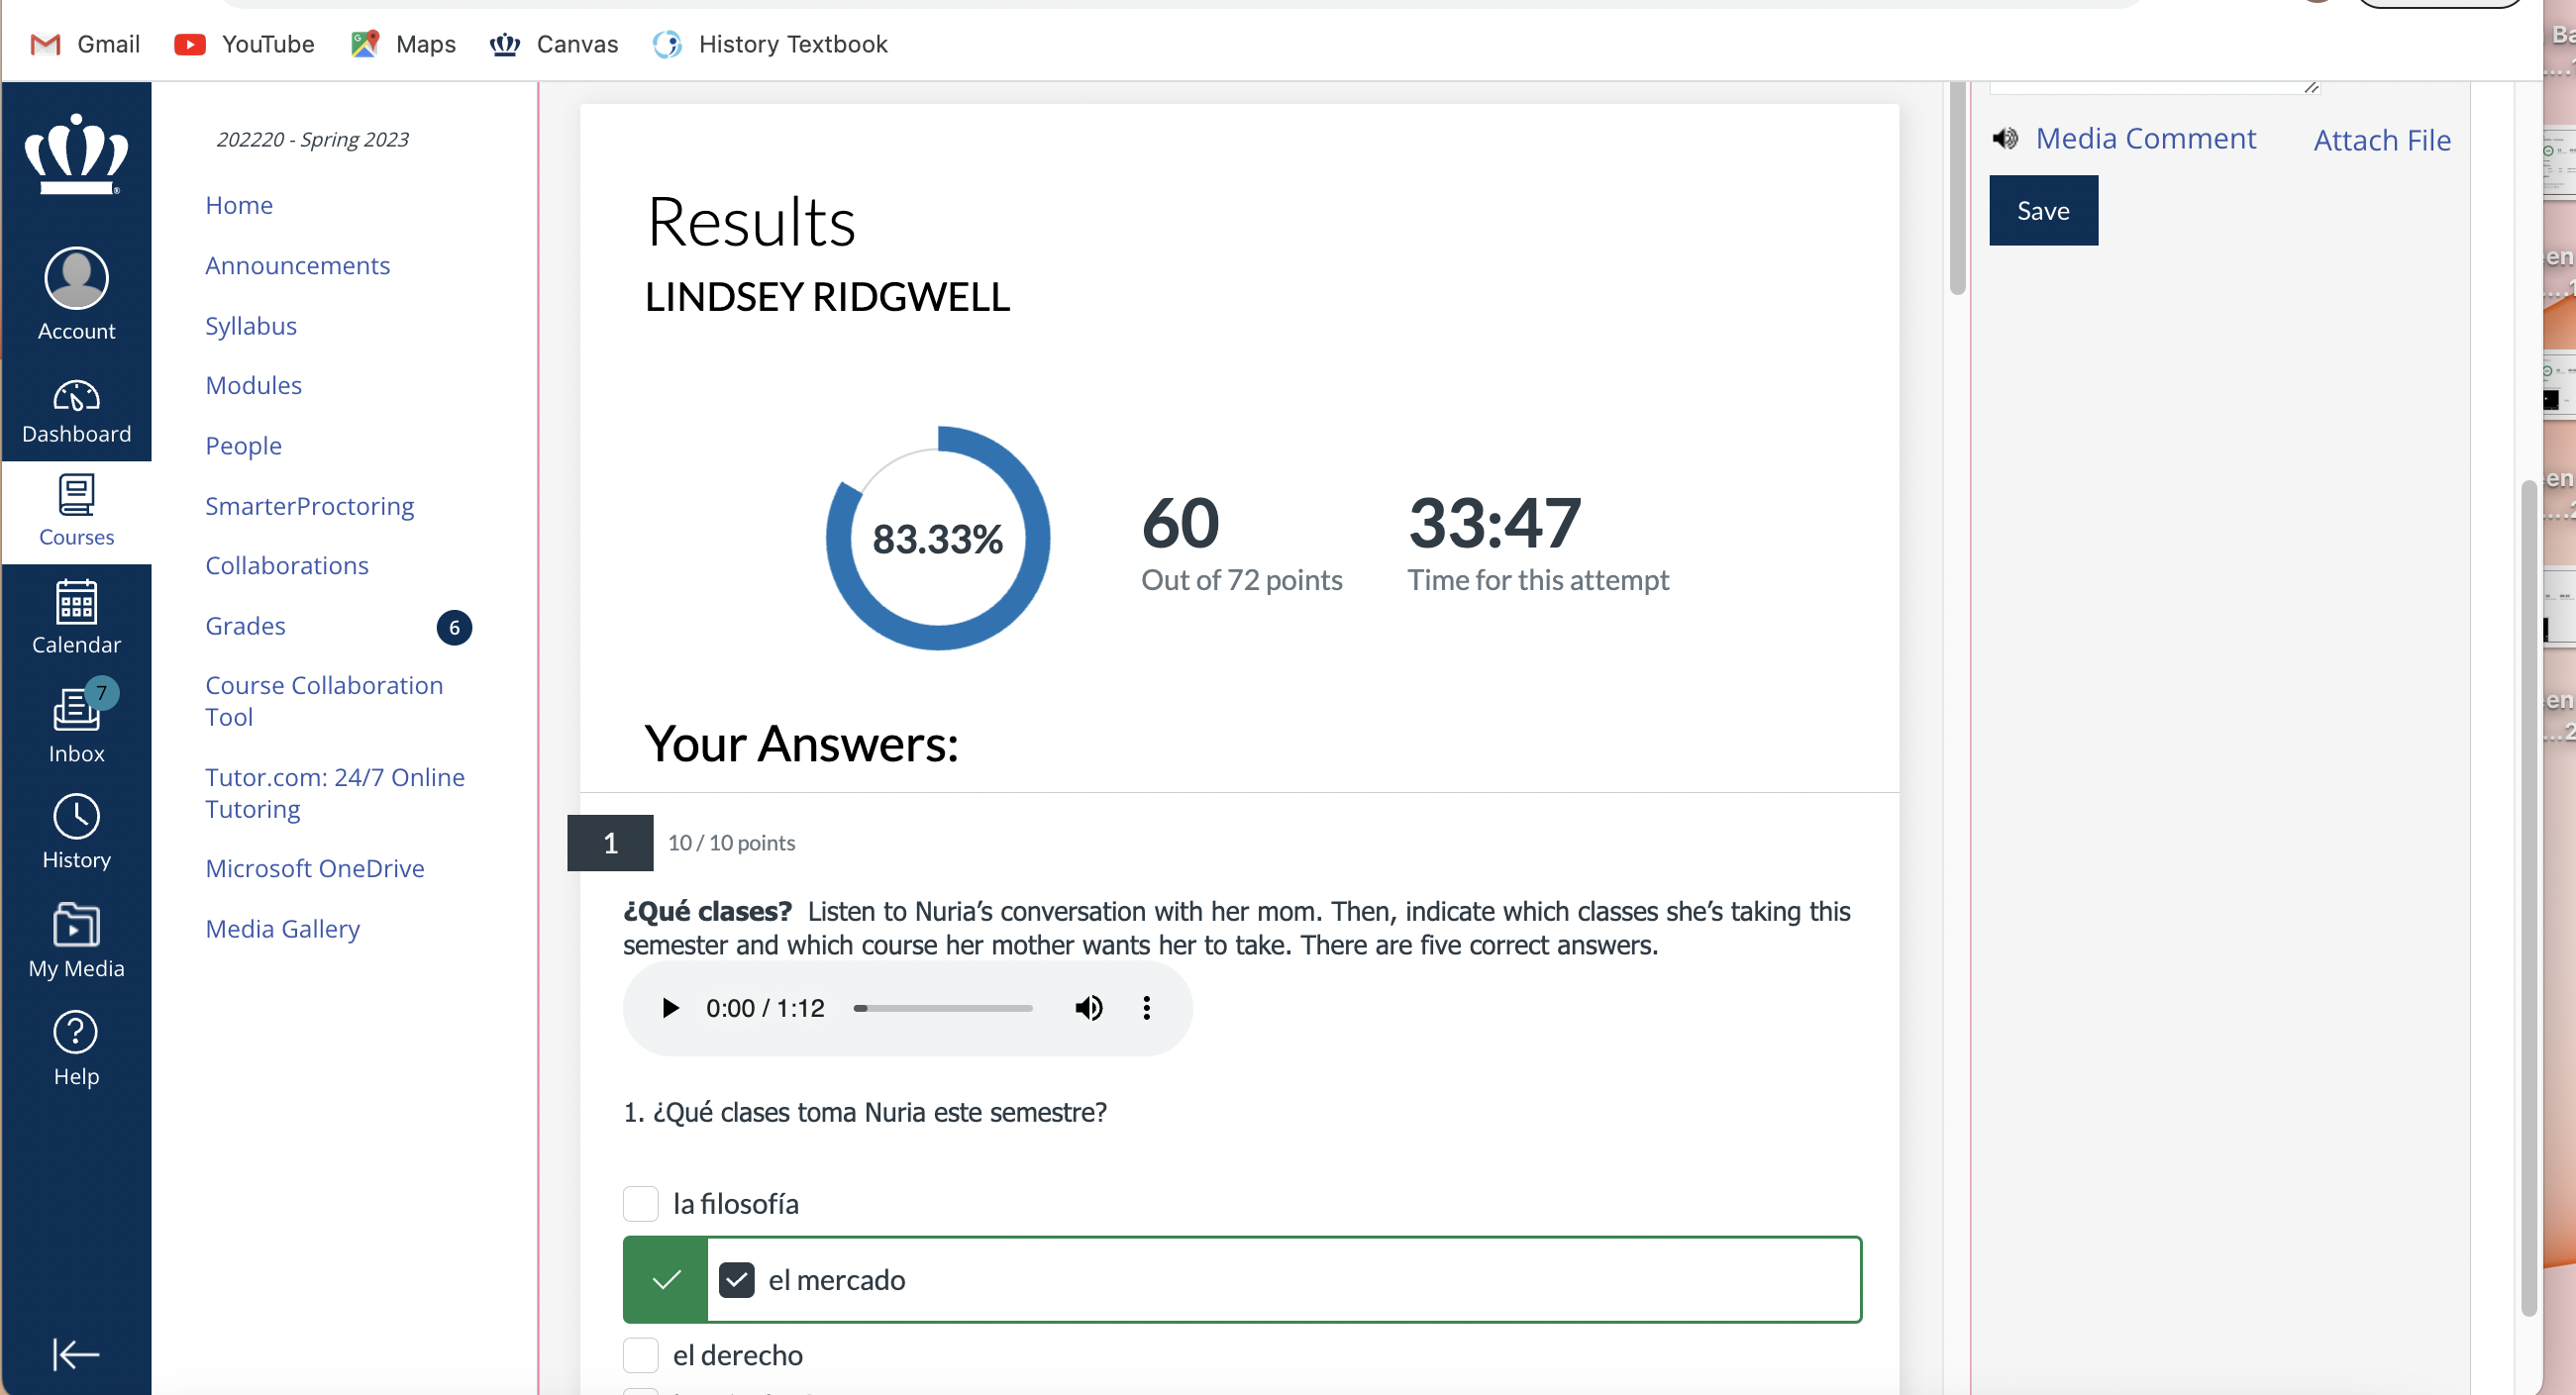
Task: Click the institution crown logo
Action: coord(76,154)
